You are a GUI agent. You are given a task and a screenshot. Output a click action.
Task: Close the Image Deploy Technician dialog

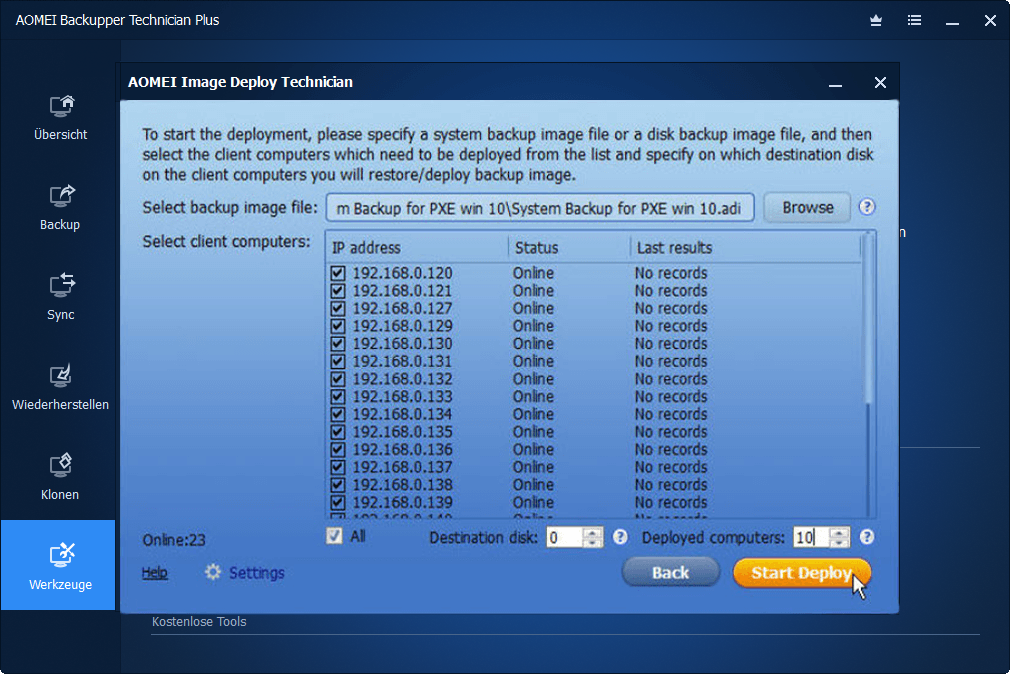pos(881,82)
